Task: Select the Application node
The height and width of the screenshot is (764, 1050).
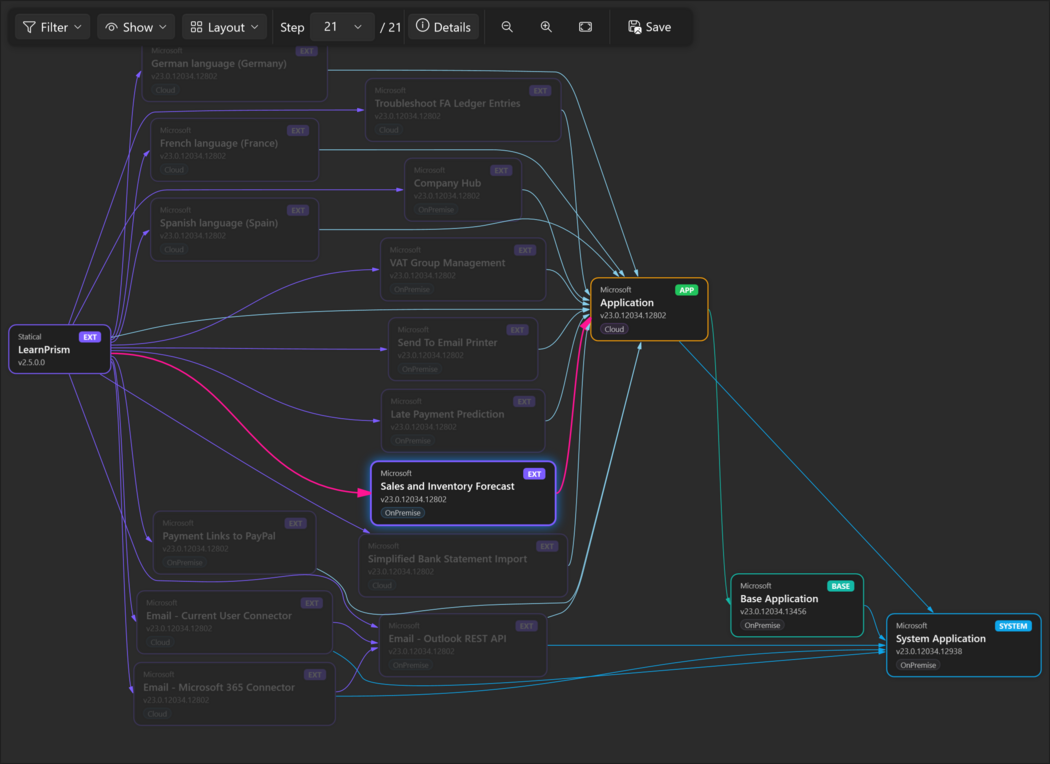Action: (x=649, y=309)
